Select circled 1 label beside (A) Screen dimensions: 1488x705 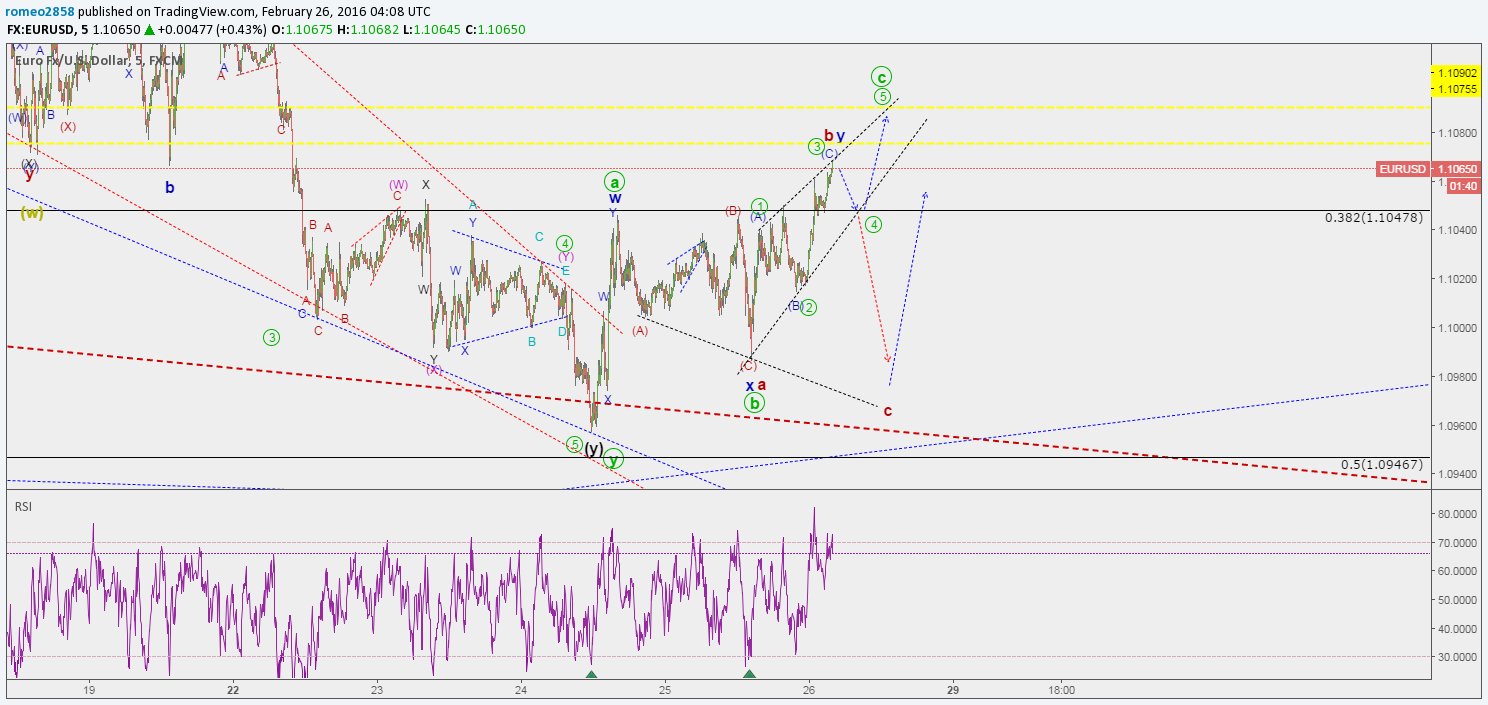pyautogui.click(x=759, y=206)
